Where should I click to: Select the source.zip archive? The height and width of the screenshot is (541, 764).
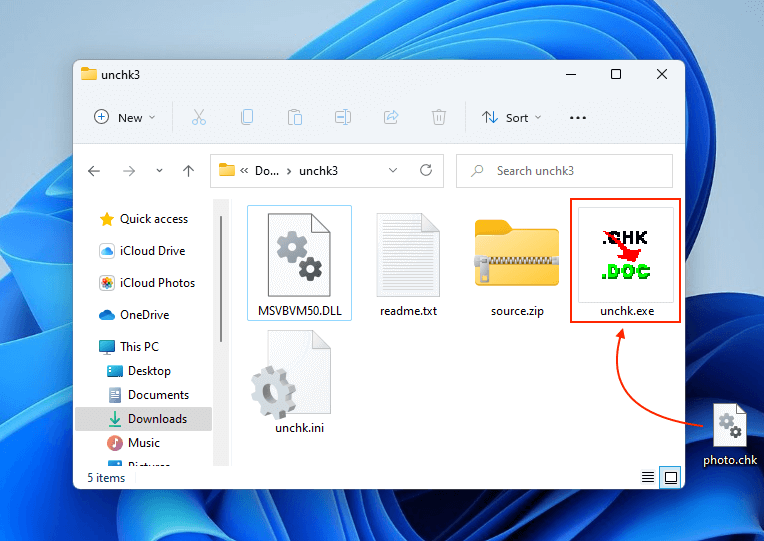point(517,262)
